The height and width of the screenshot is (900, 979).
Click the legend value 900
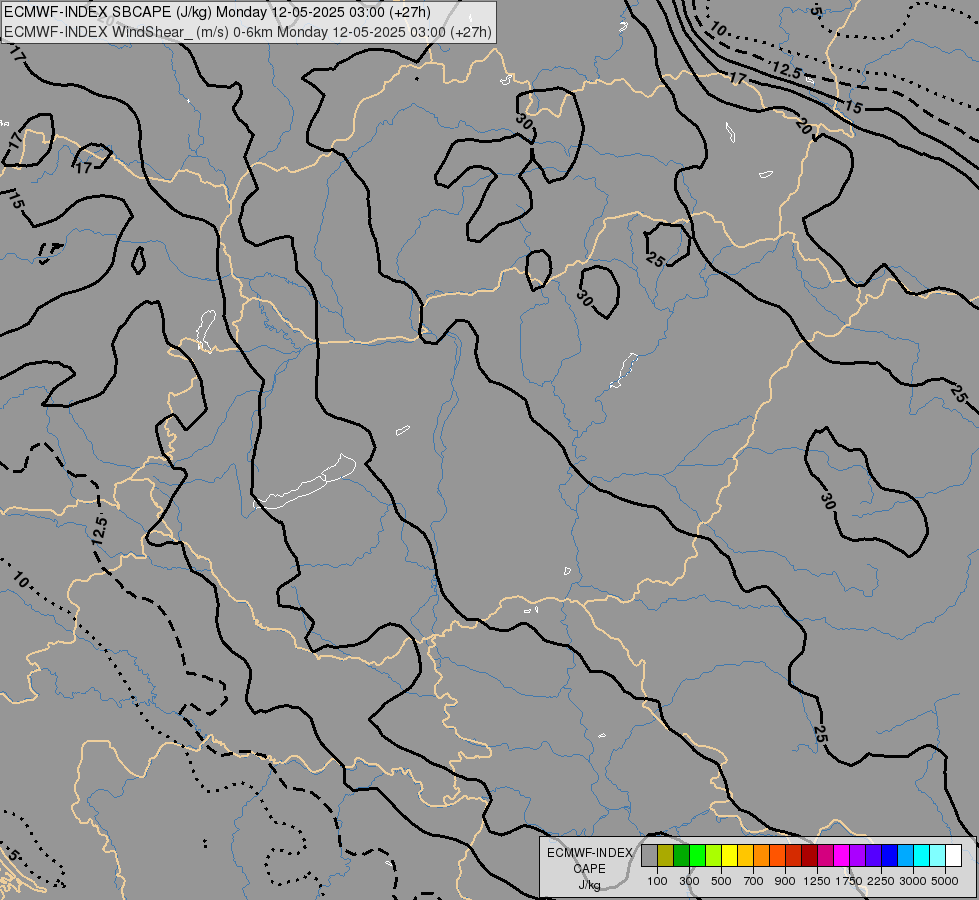point(785,881)
